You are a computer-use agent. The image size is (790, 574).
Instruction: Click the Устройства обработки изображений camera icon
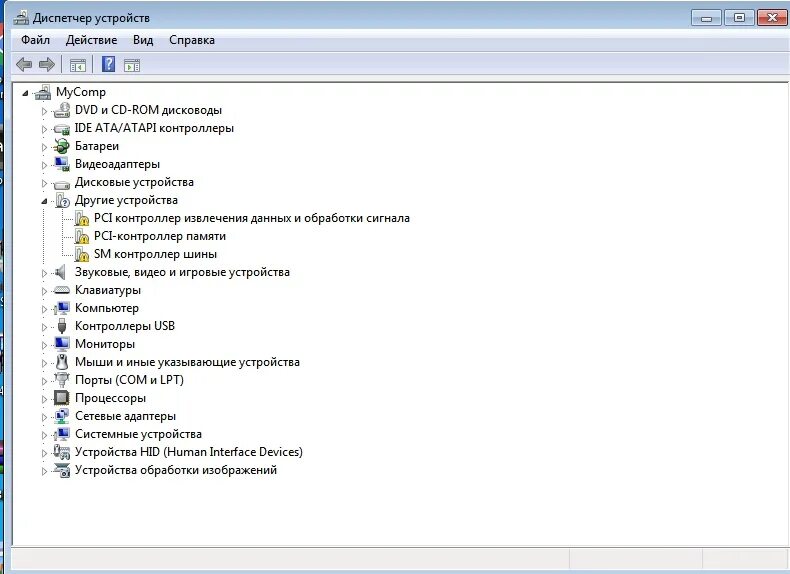(61, 470)
